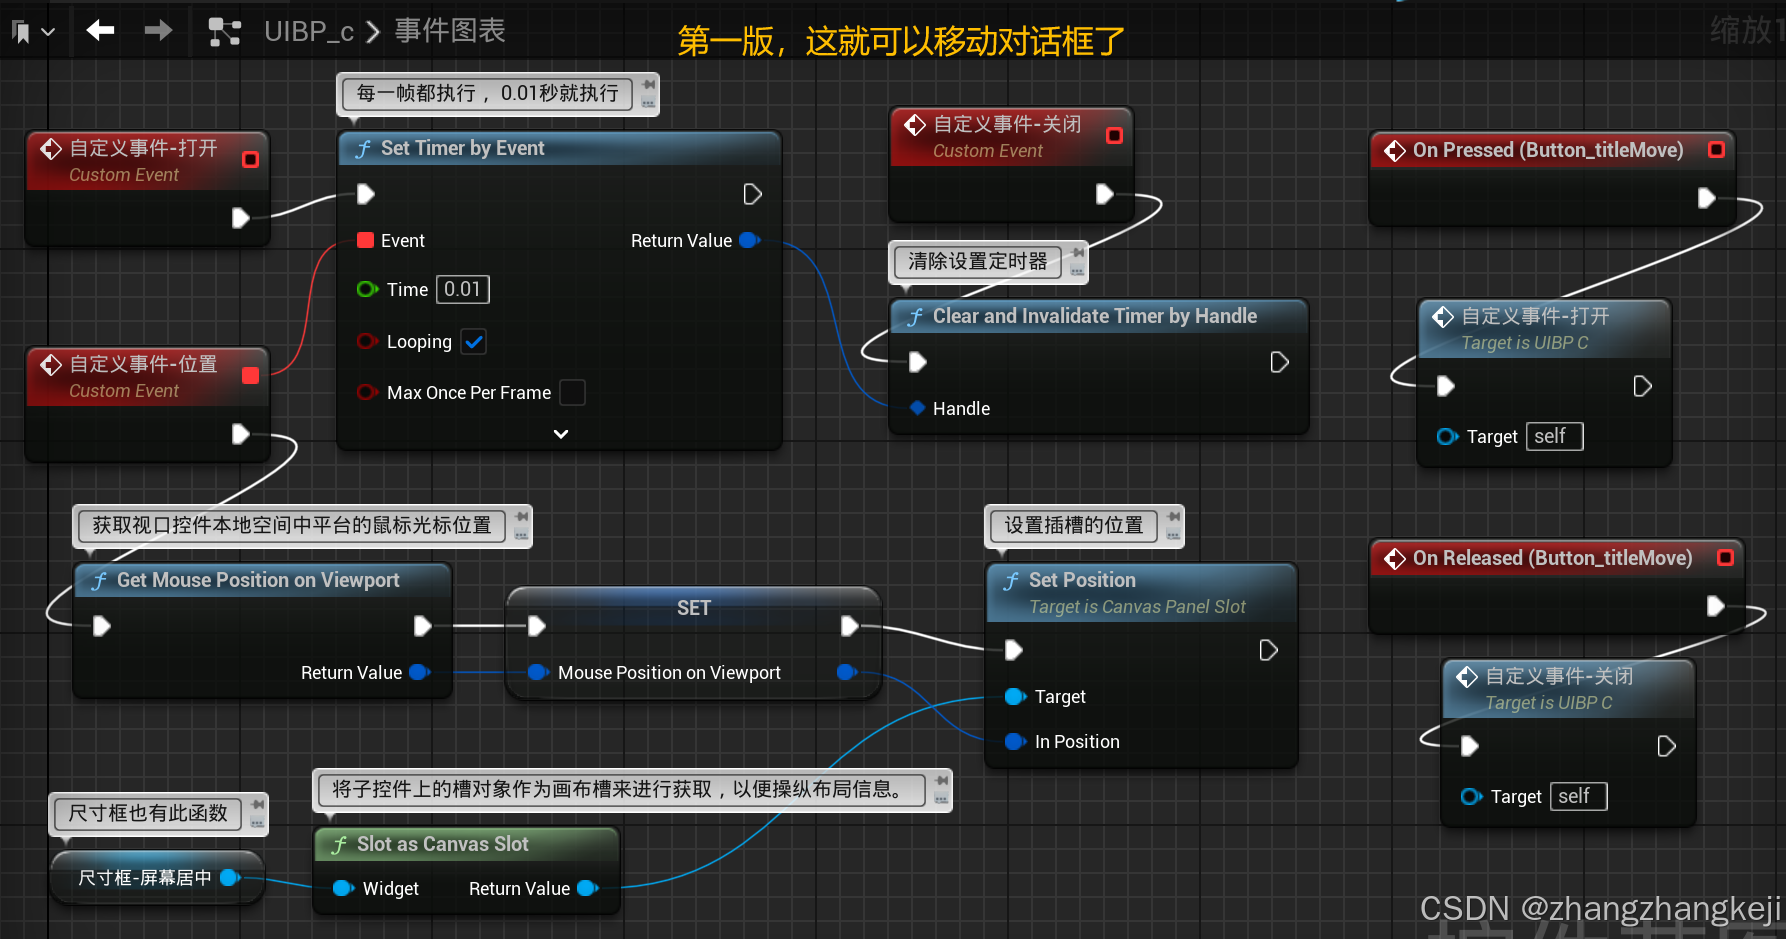
Task: Click the red delegate pin on 自定义事件-打开 node
Action: (251, 159)
